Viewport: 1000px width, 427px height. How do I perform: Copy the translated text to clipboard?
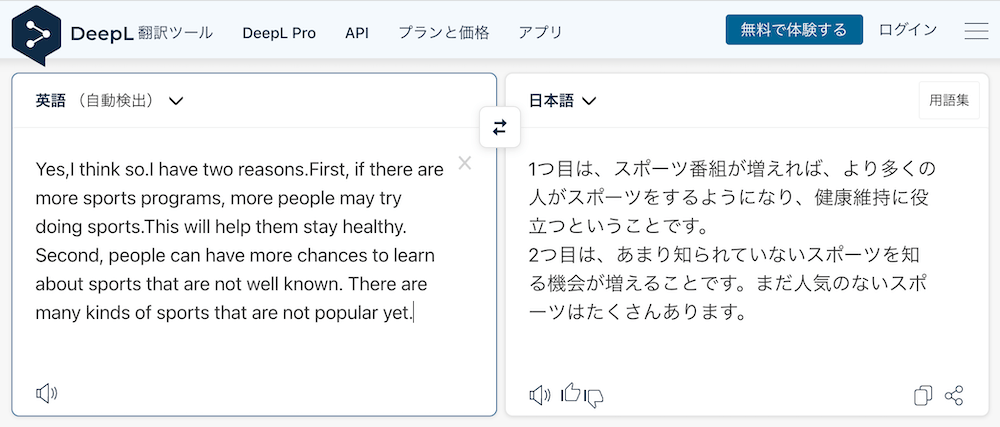tap(923, 396)
